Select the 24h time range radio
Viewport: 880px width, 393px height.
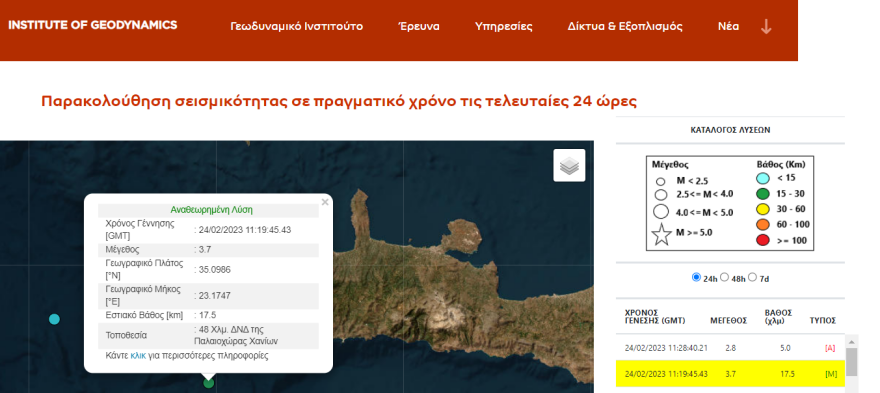[696, 277]
